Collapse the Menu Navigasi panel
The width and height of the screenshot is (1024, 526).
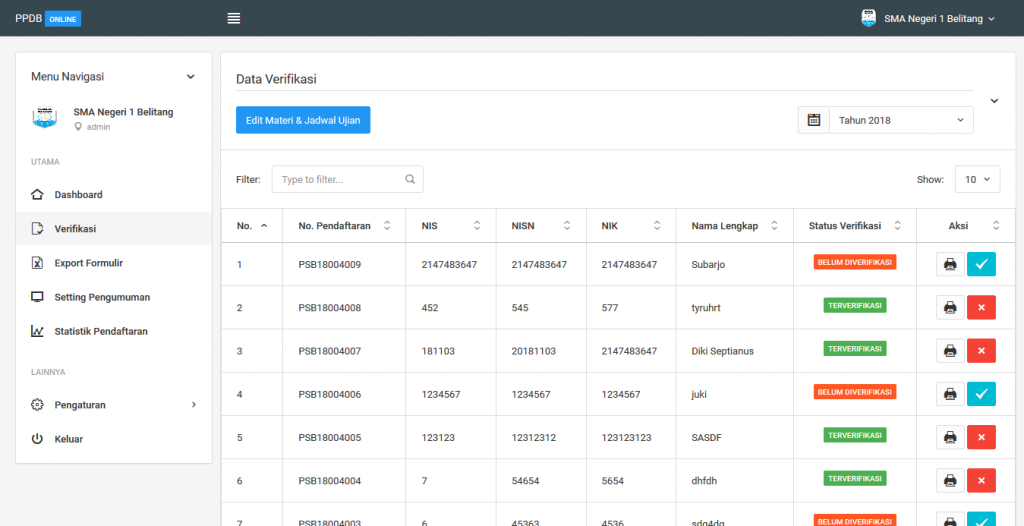coord(191,77)
